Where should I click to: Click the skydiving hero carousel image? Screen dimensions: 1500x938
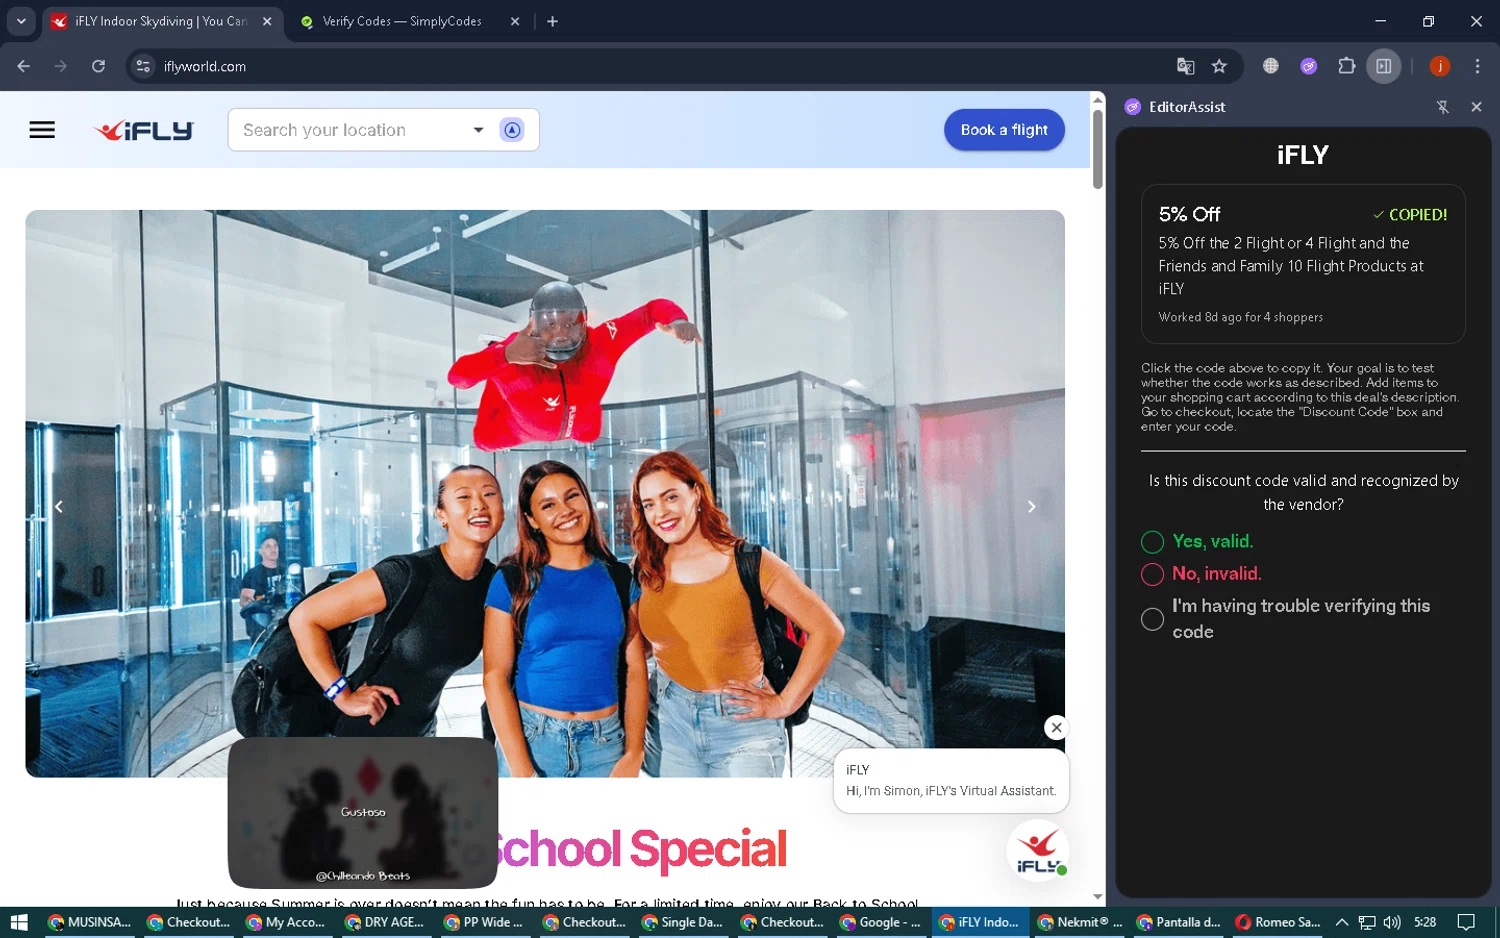545,493
